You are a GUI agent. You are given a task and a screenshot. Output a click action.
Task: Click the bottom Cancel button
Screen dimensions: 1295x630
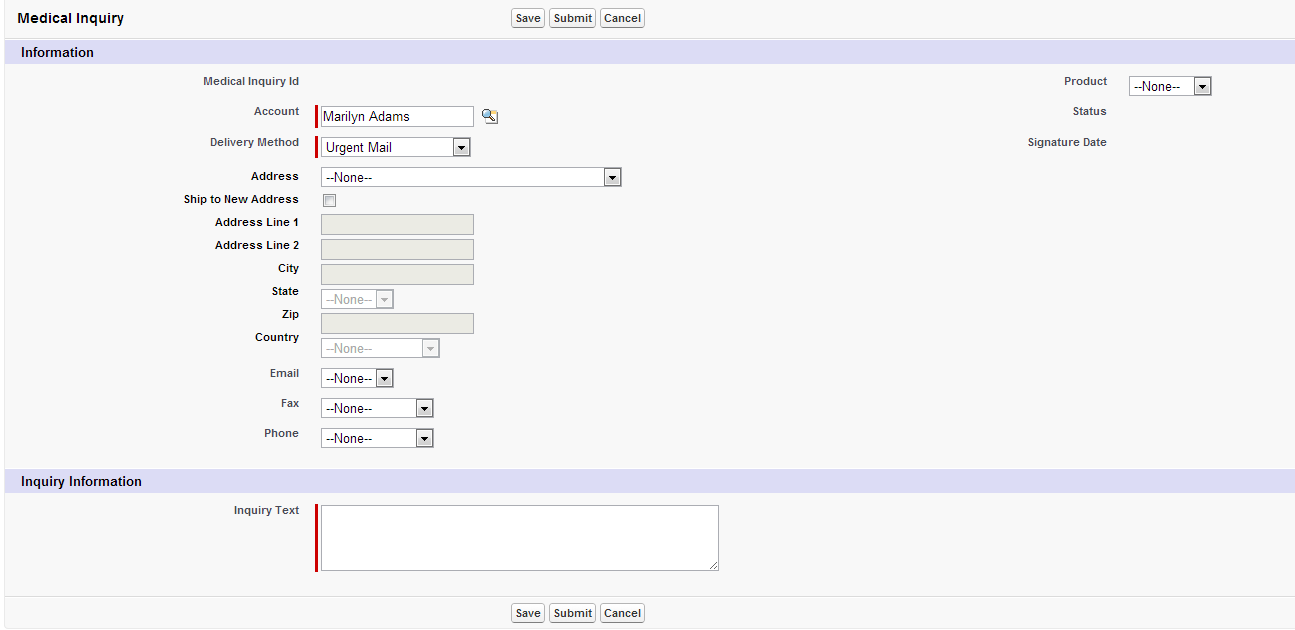pos(622,613)
